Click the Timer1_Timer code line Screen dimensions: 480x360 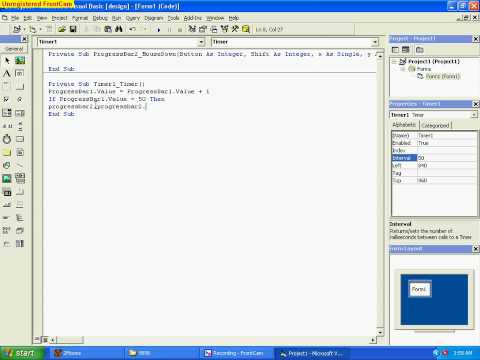[96, 84]
